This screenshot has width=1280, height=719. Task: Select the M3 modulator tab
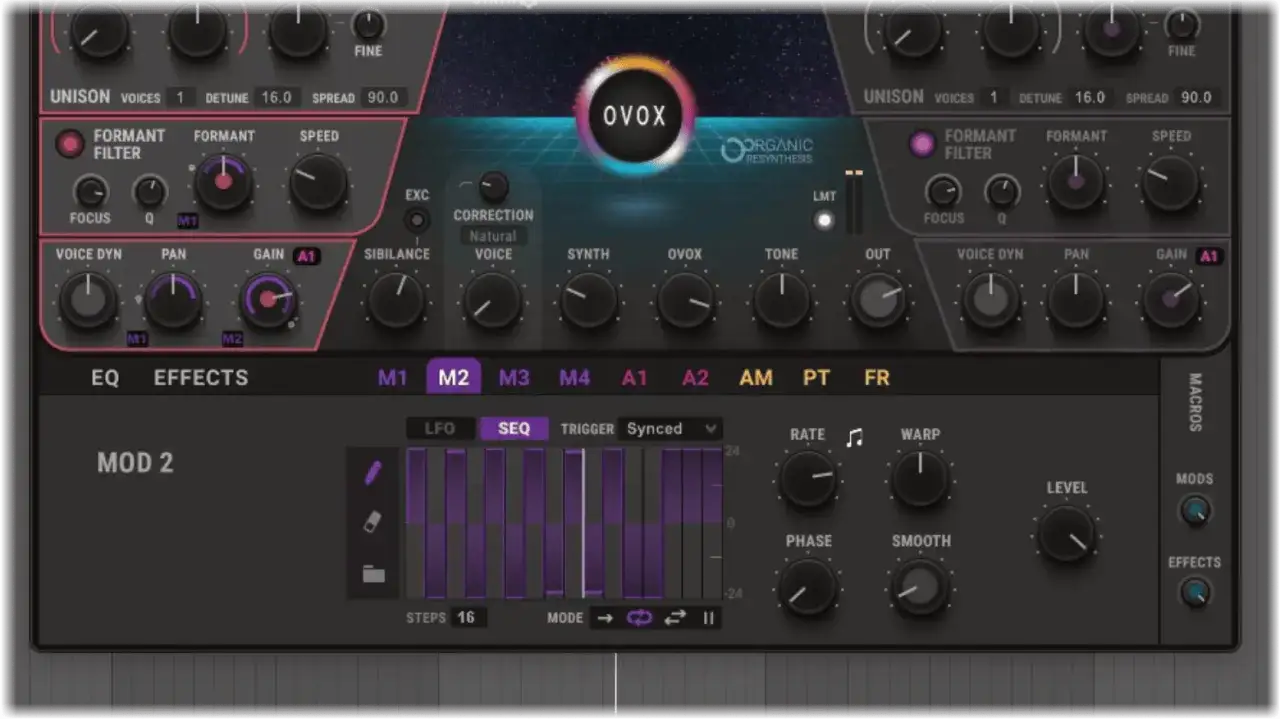tap(514, 378)
